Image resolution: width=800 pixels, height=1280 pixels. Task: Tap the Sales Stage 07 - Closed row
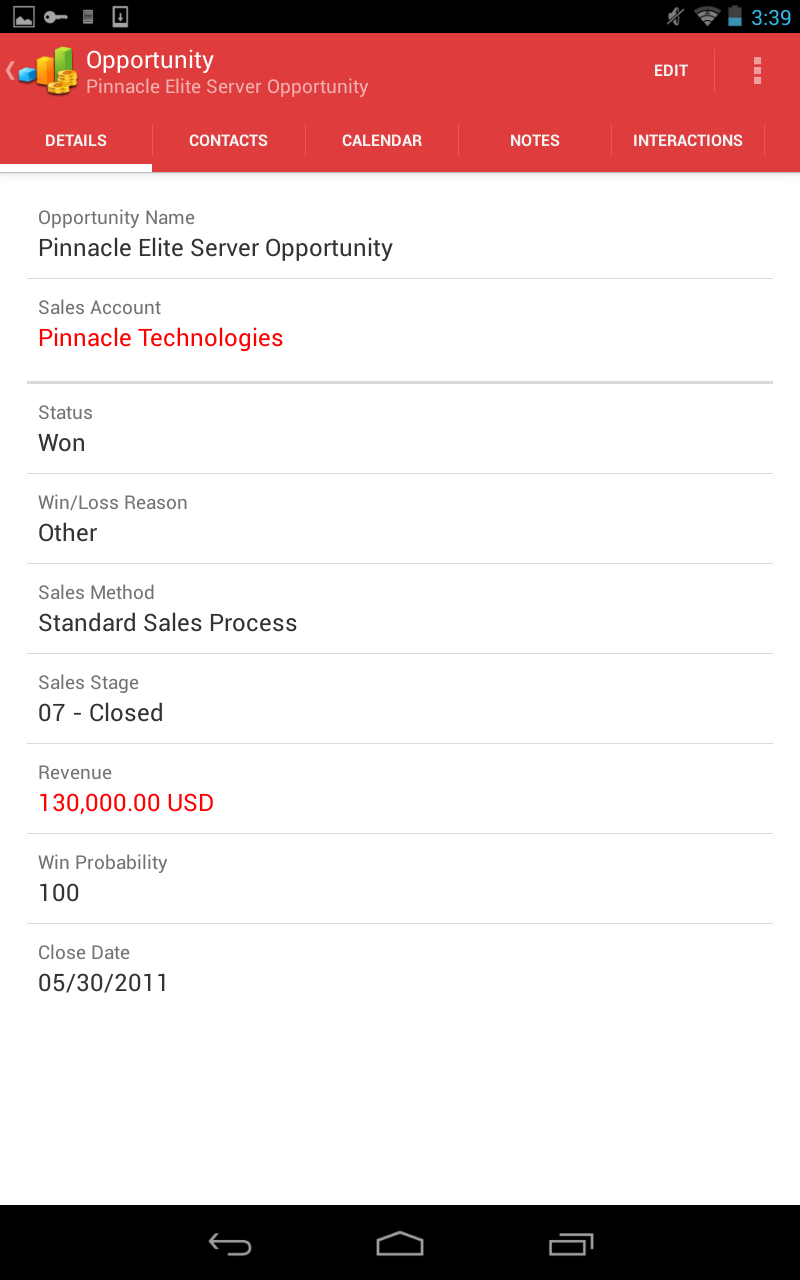point(400,699)
